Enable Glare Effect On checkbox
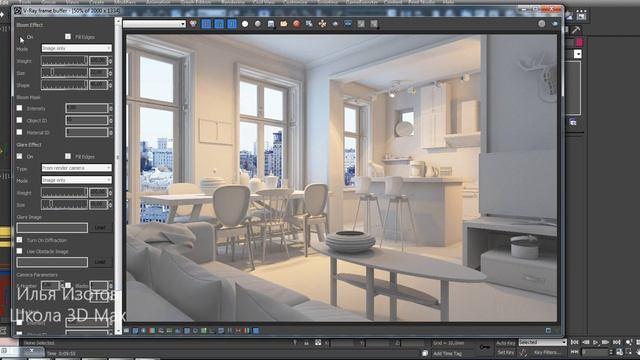The image size is (640, 360). coord(19,156)
